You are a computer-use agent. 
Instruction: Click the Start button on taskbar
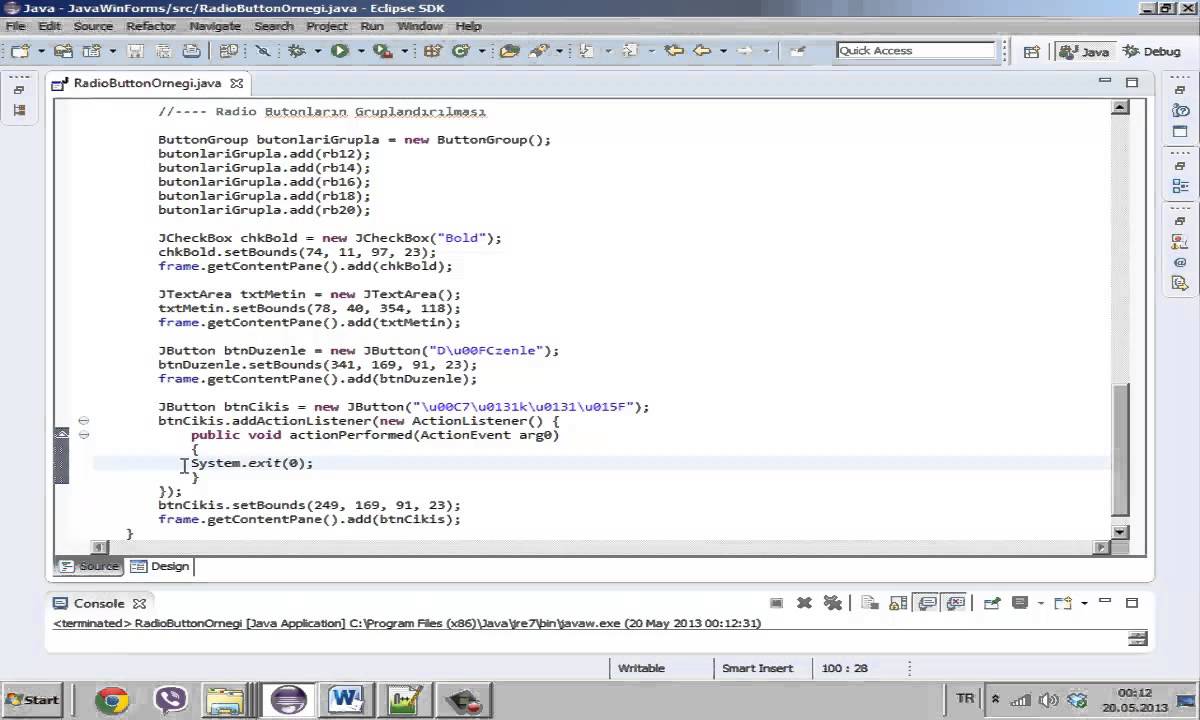tap(35, 700)
